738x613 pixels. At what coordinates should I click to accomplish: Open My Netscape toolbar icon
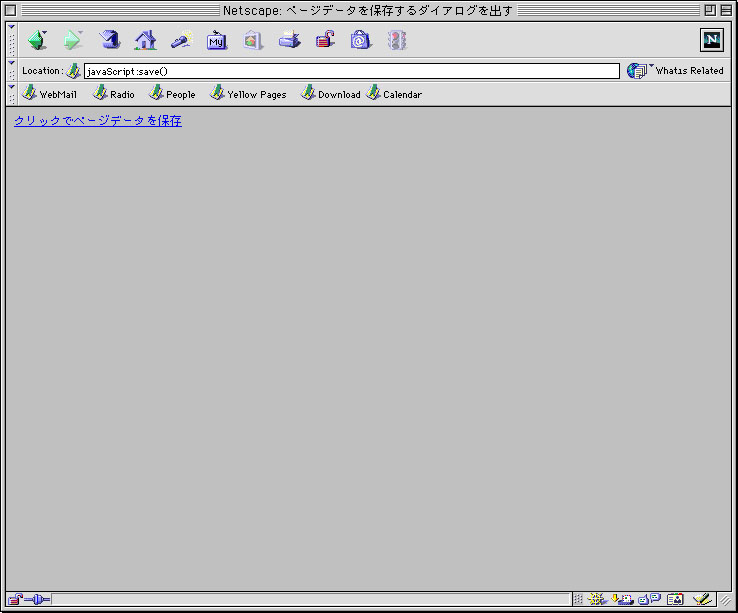[x=217, y=40]
